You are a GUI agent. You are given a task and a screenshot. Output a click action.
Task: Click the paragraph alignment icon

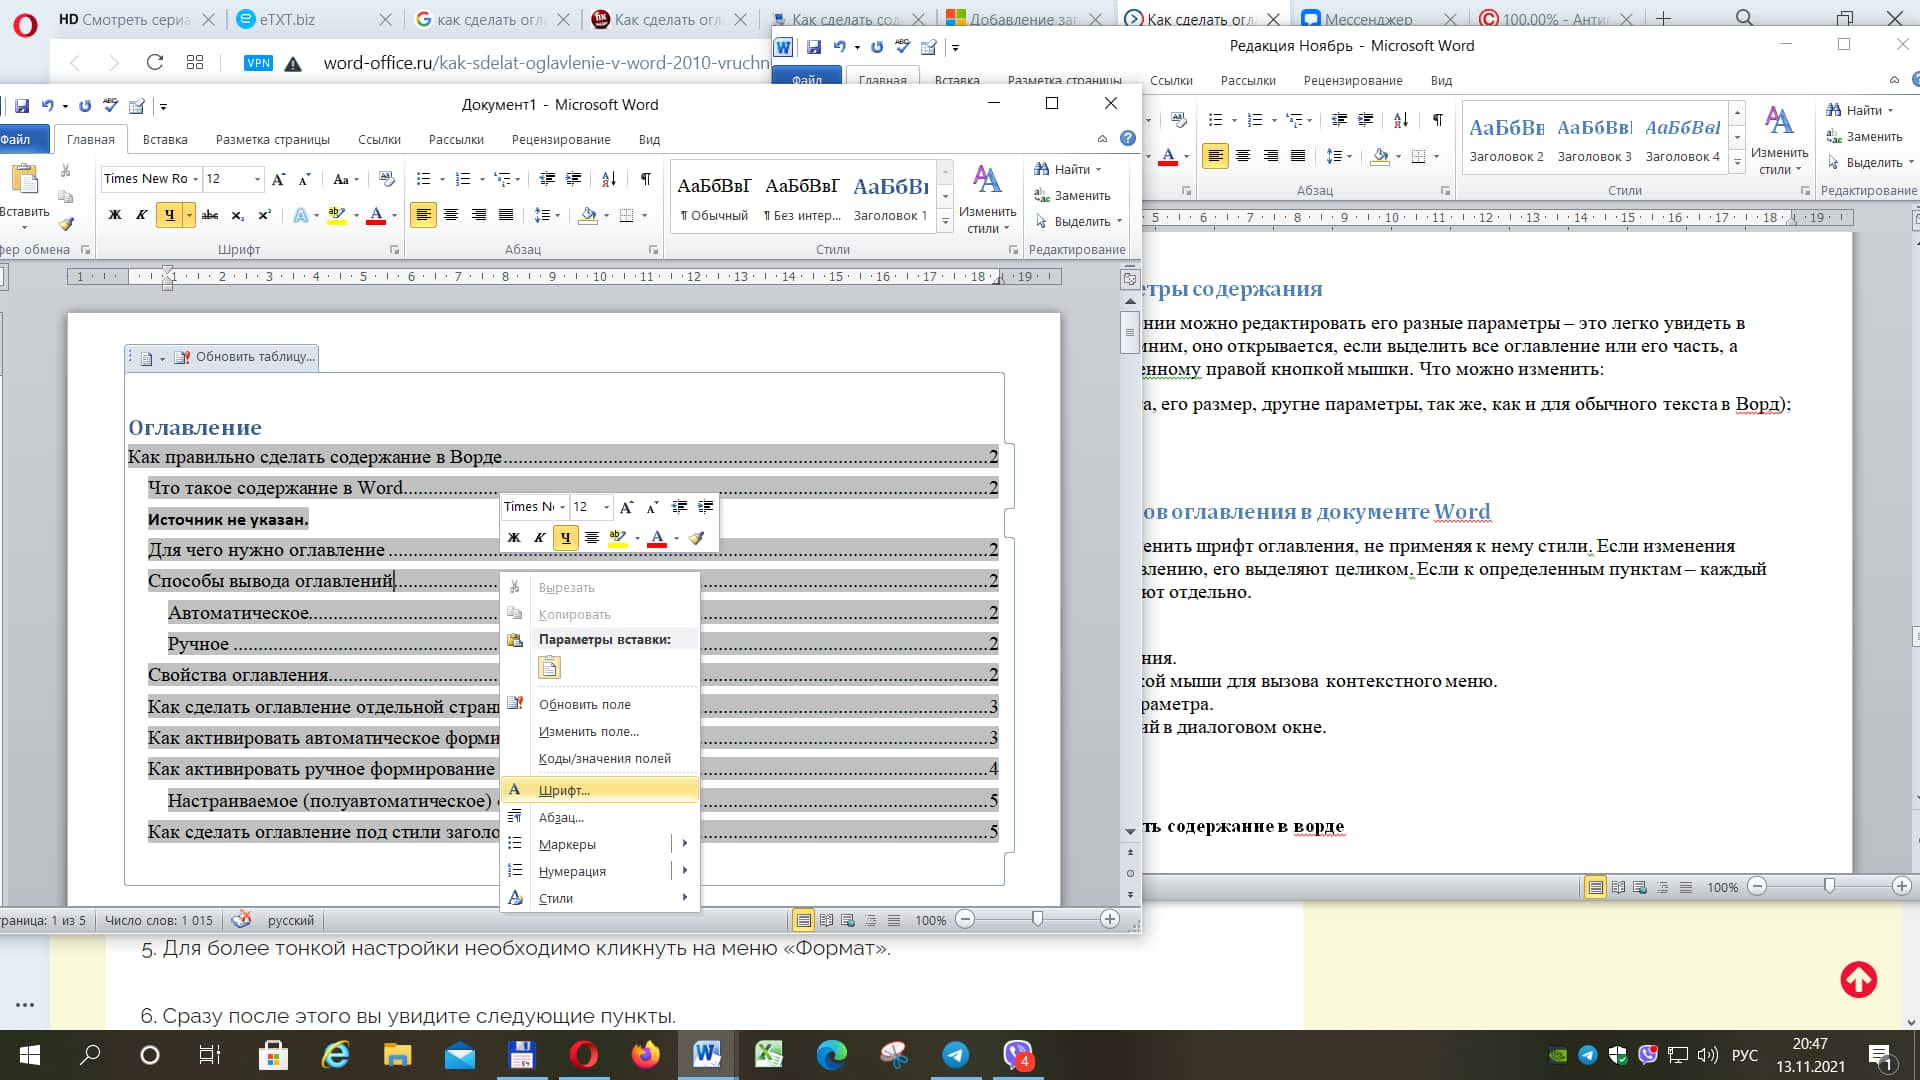tap(516, 816)
